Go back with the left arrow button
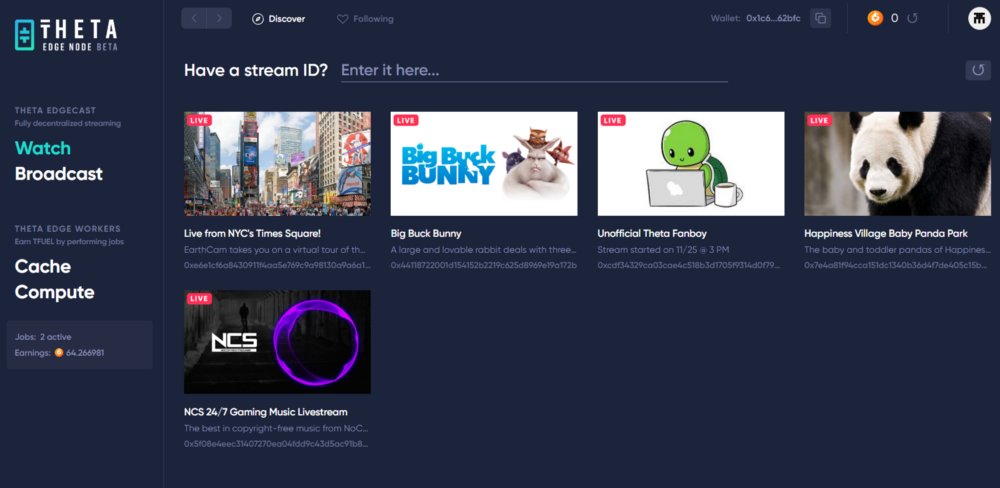 194,18
